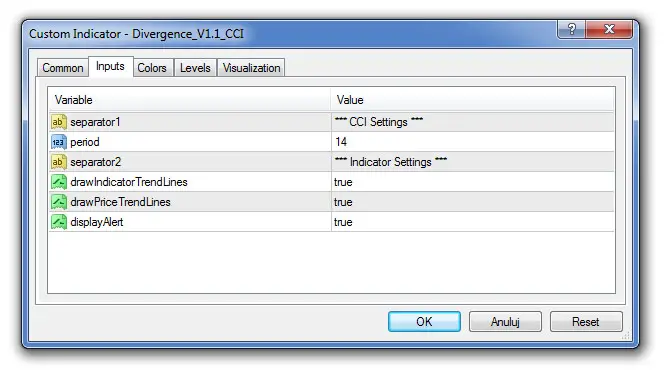
Task: Open the Colors tab
Action: point(152,68)
